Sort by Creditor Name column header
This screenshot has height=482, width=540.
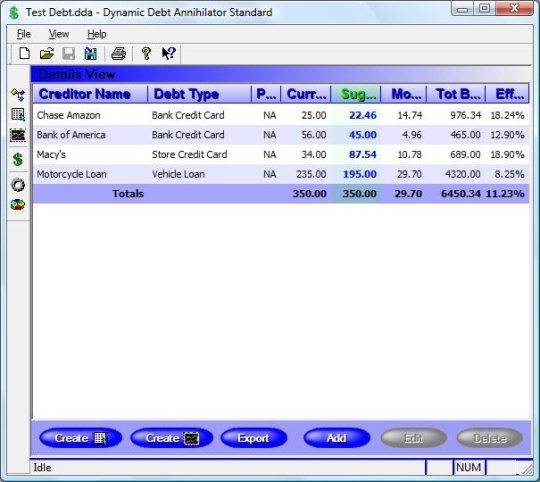(91, 94)
